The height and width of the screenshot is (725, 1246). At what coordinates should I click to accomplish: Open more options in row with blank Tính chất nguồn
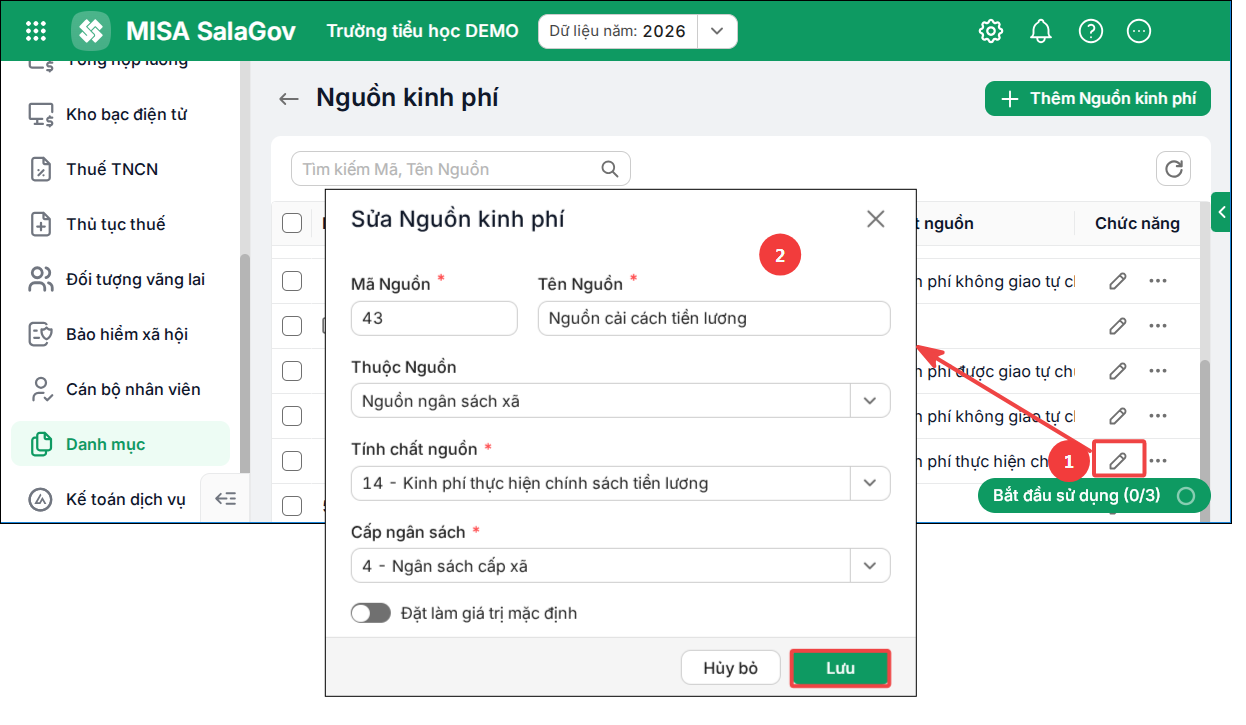[1158, 326]
